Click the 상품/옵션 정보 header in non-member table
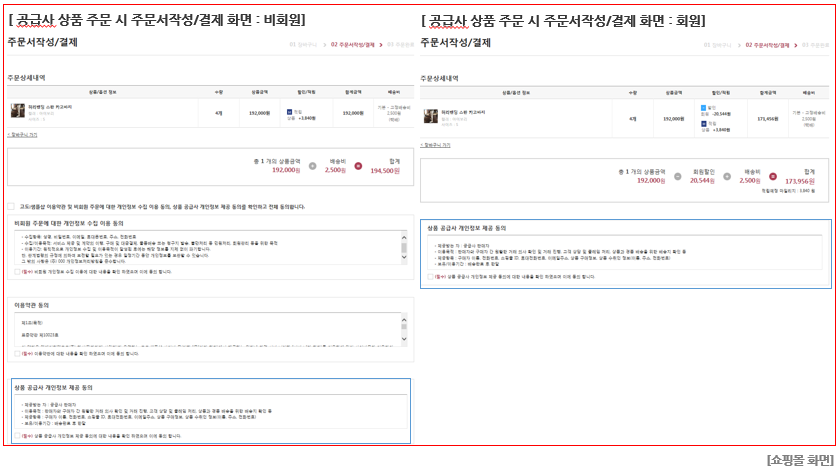The width and height of the screenshot is (838, 472). point(102,92)
